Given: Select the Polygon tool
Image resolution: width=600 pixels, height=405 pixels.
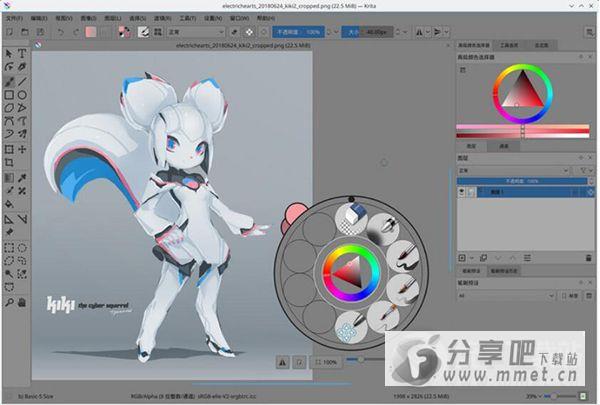Looking at the screenshot, I should (x=9, y=108).
